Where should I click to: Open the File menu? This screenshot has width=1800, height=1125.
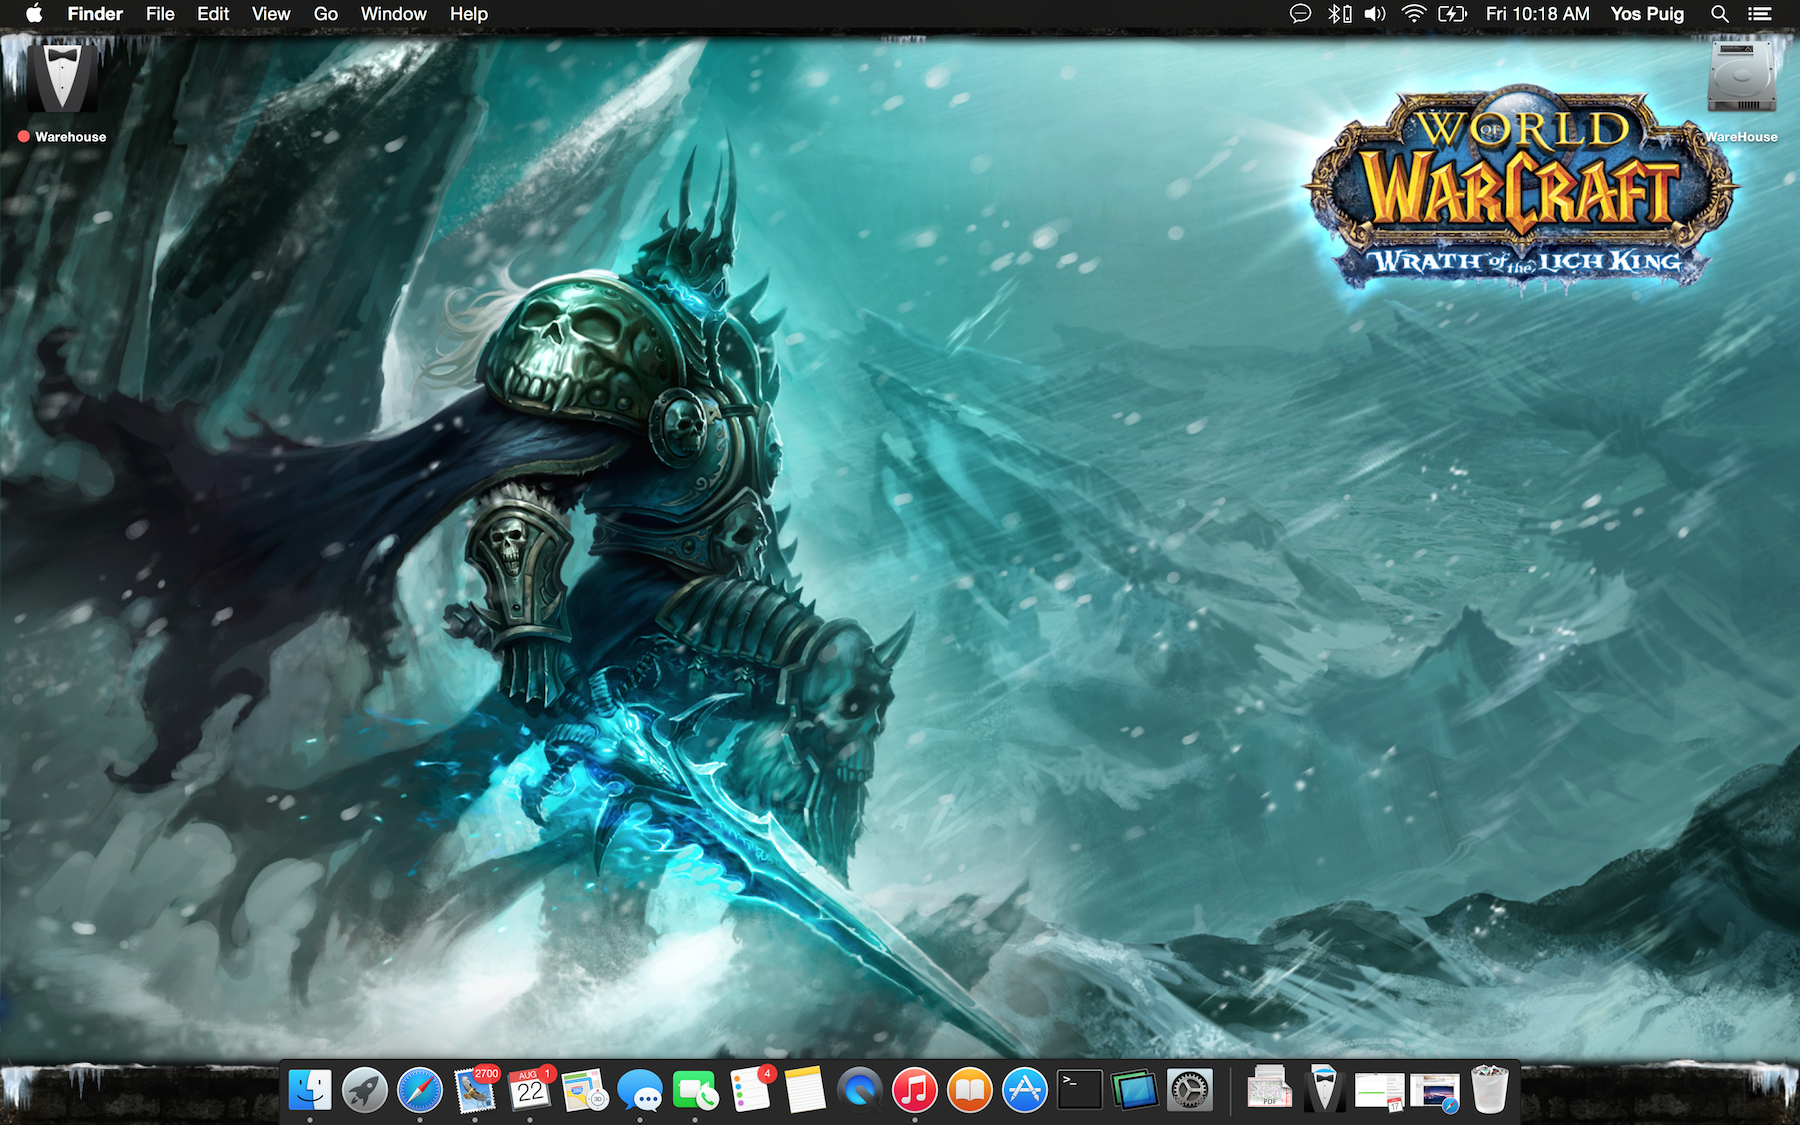(x=160, y=14)
